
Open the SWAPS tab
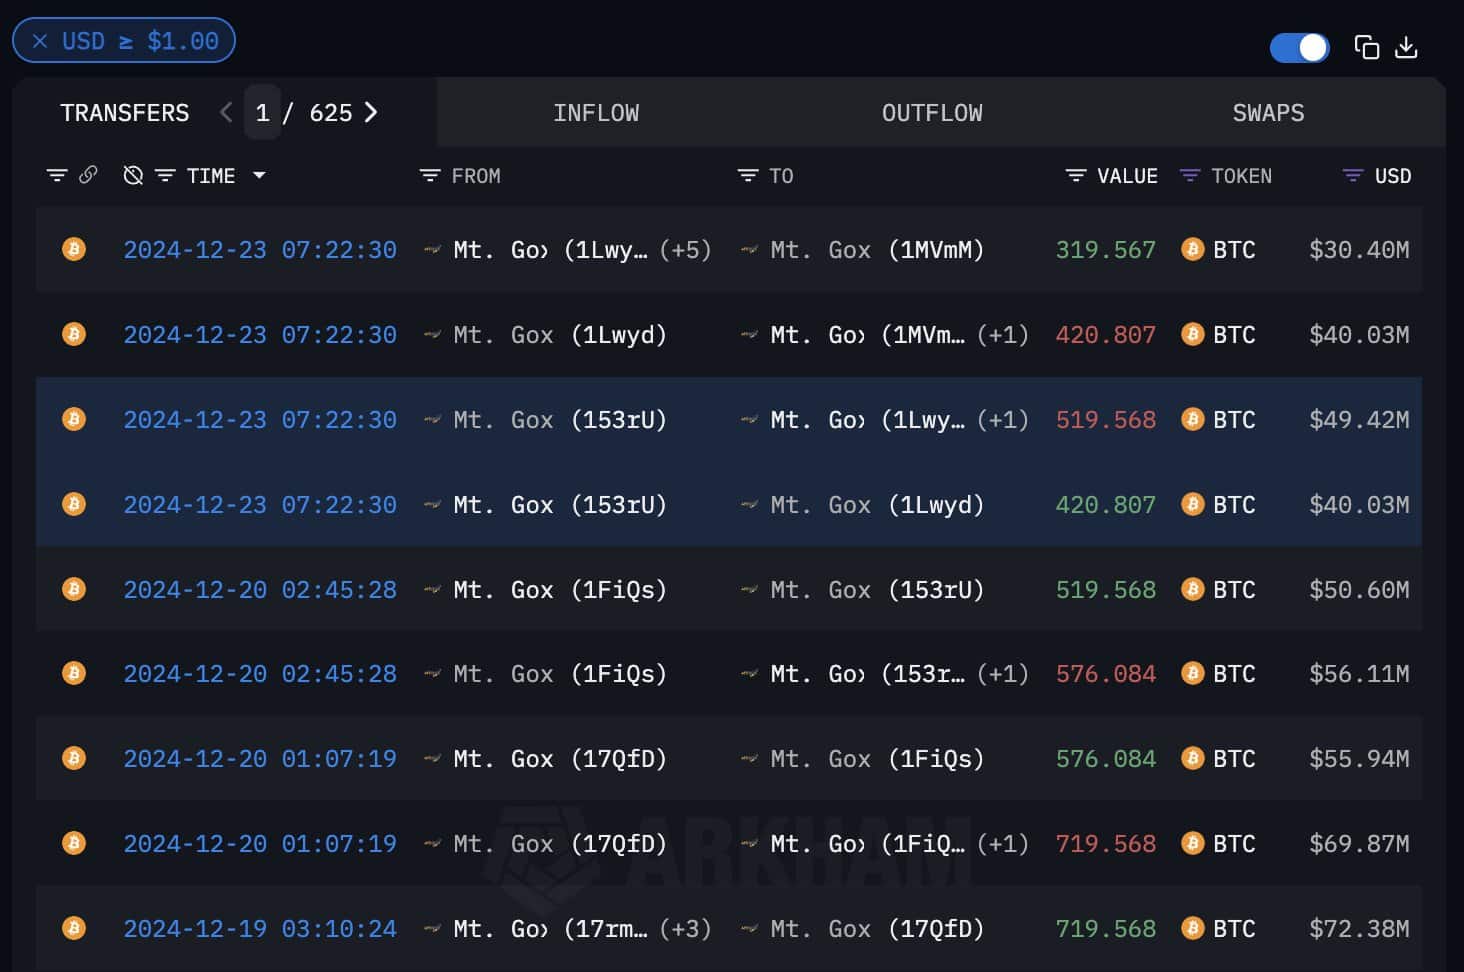tap(1267, 113)
